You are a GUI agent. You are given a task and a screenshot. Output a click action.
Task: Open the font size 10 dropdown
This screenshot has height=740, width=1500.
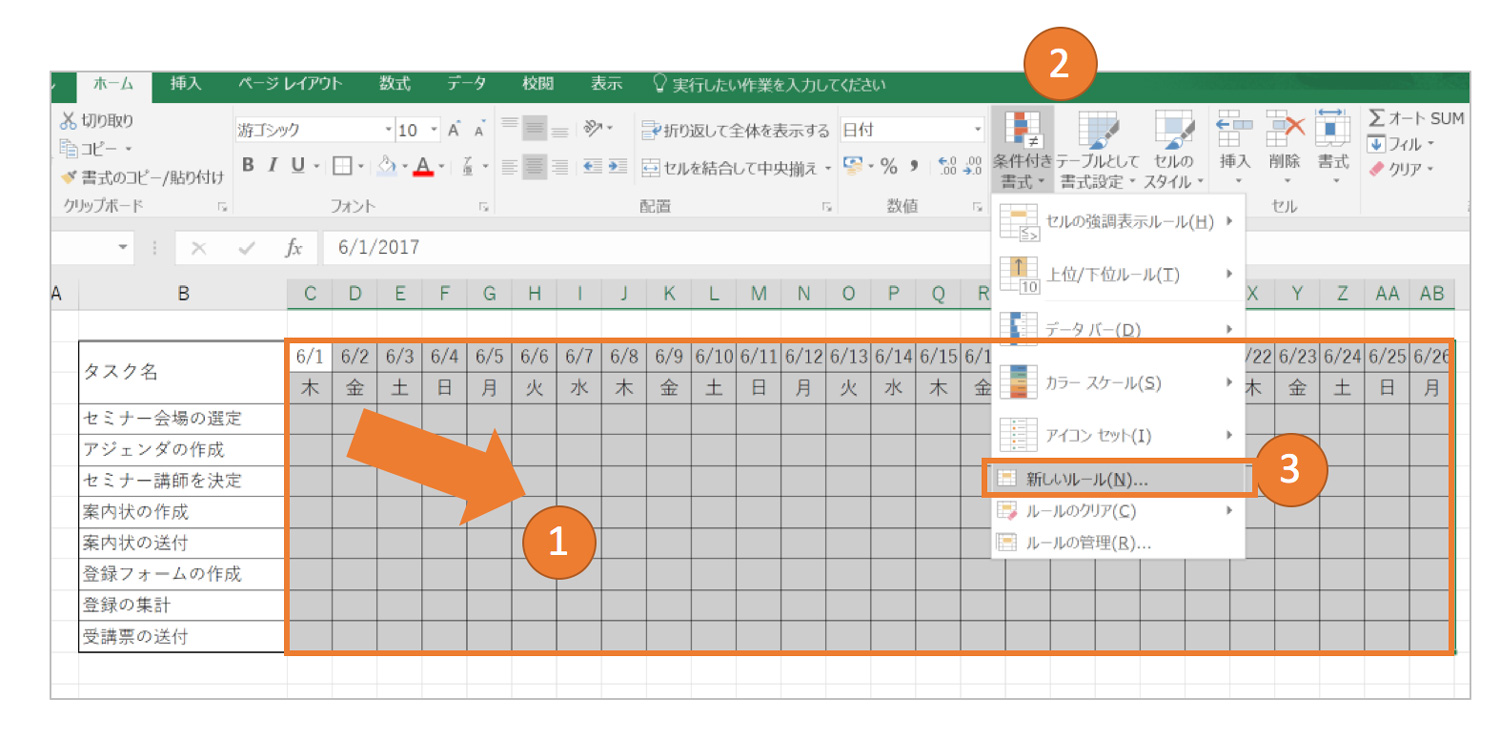pos(434,130)
